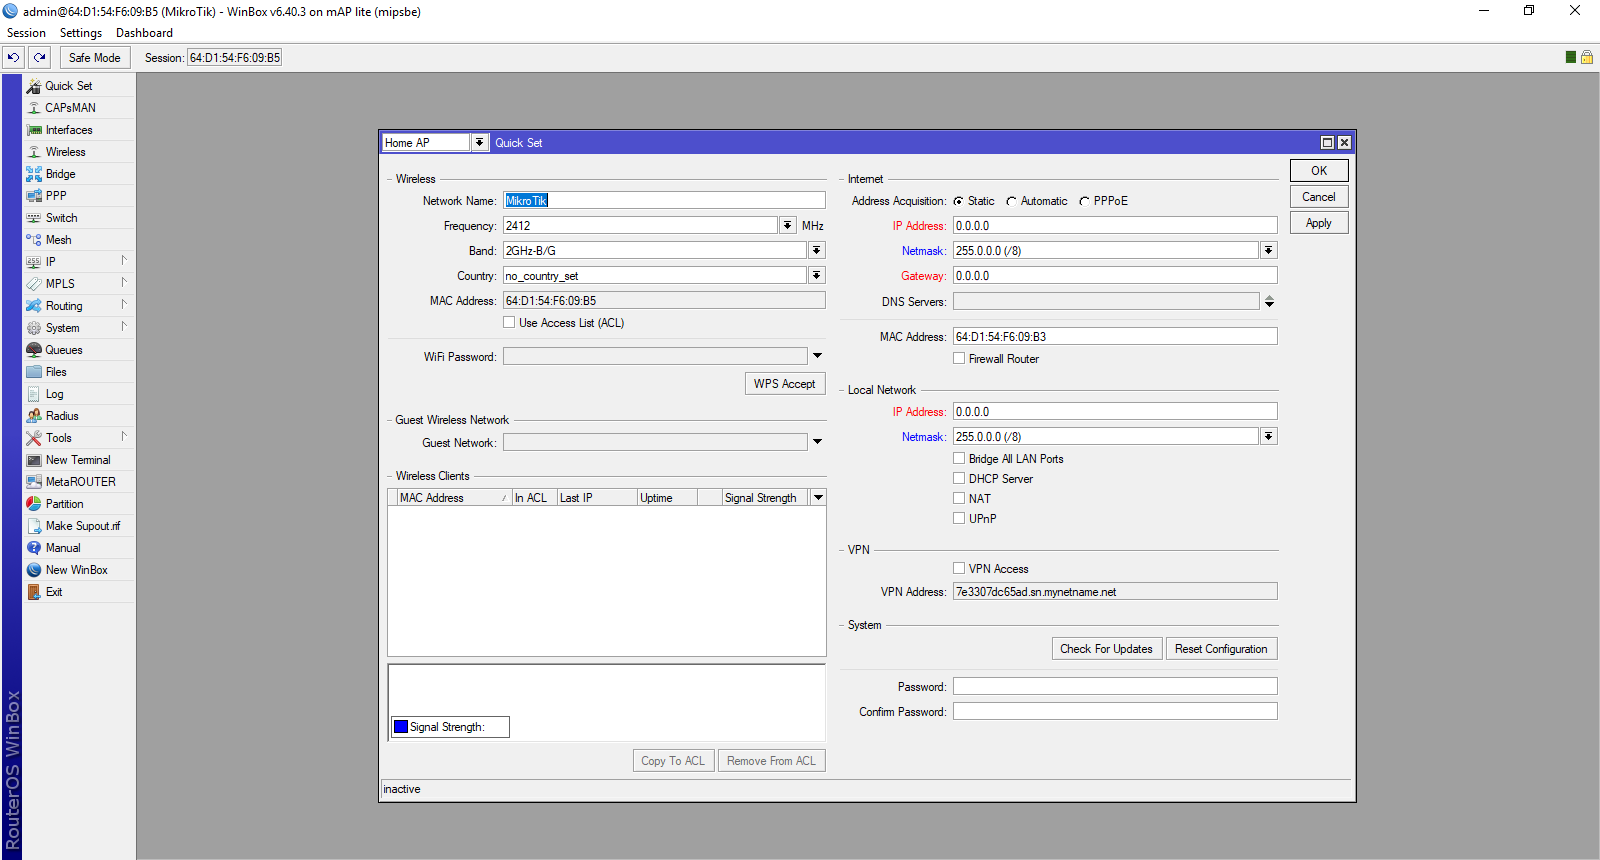Click the undo arrow toolbar button
The width and height of the screenshot is (1600, 860).
click(14, 58)
